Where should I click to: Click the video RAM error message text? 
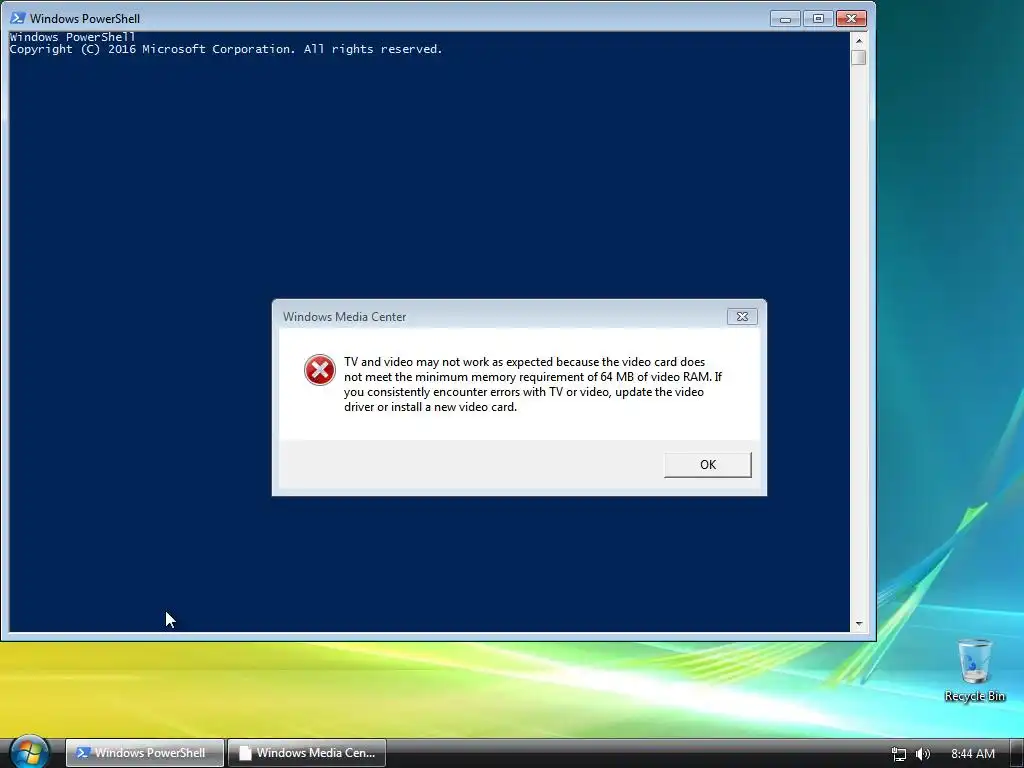click(x=533, y=384)
